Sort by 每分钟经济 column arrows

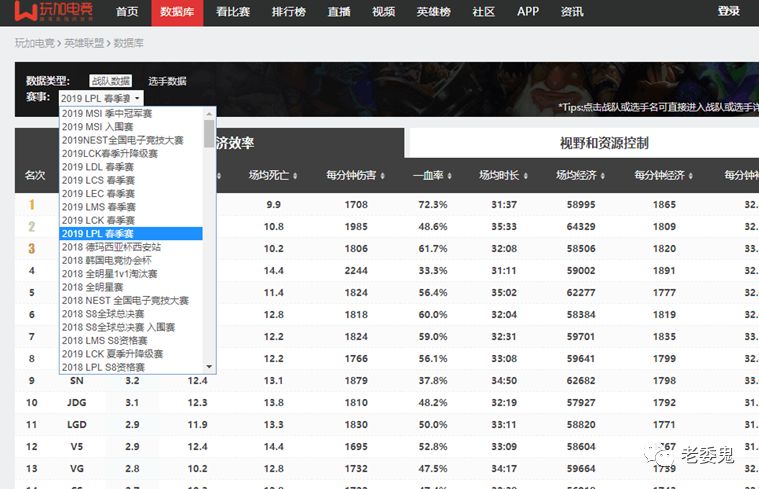691,176
